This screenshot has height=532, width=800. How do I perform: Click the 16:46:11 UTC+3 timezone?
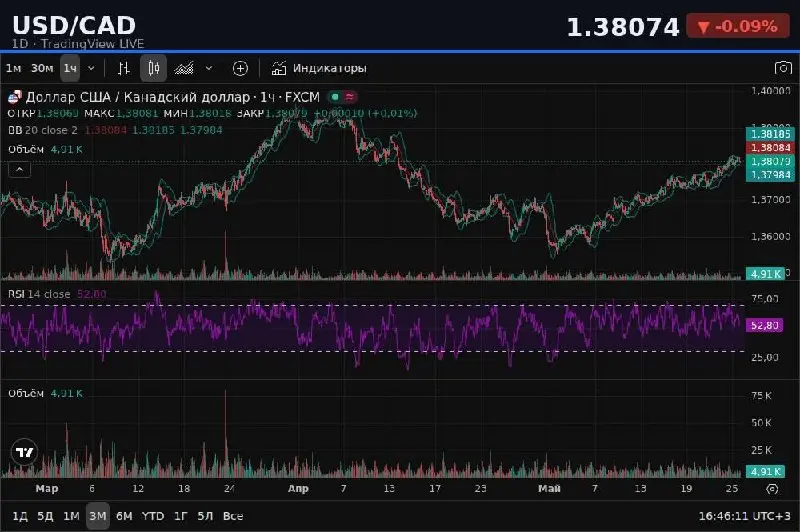744,516
